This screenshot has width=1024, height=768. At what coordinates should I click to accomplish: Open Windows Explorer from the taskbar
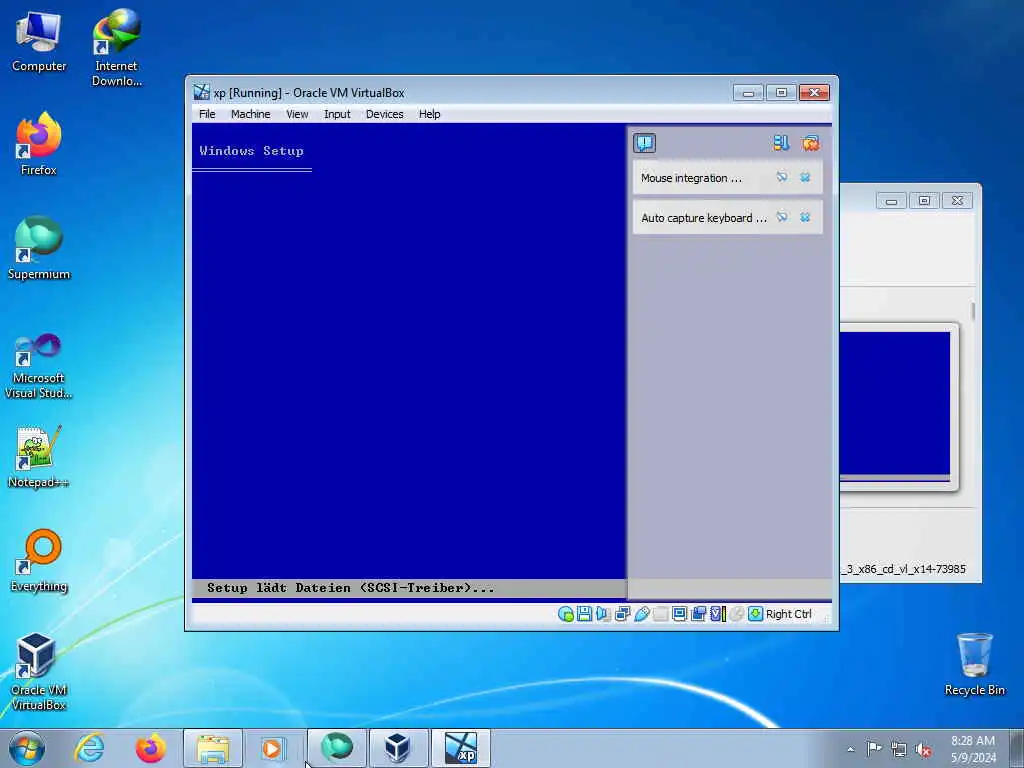[213, 748]
